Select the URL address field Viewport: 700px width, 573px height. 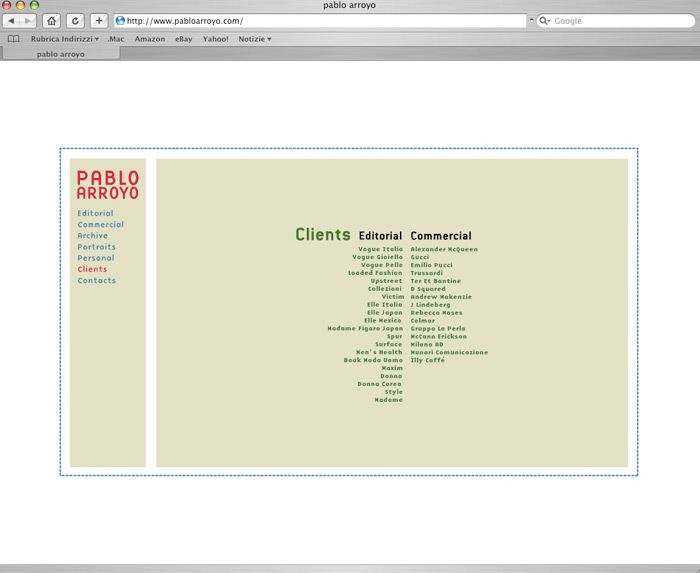pyautogui.click(x=320, y=21)
